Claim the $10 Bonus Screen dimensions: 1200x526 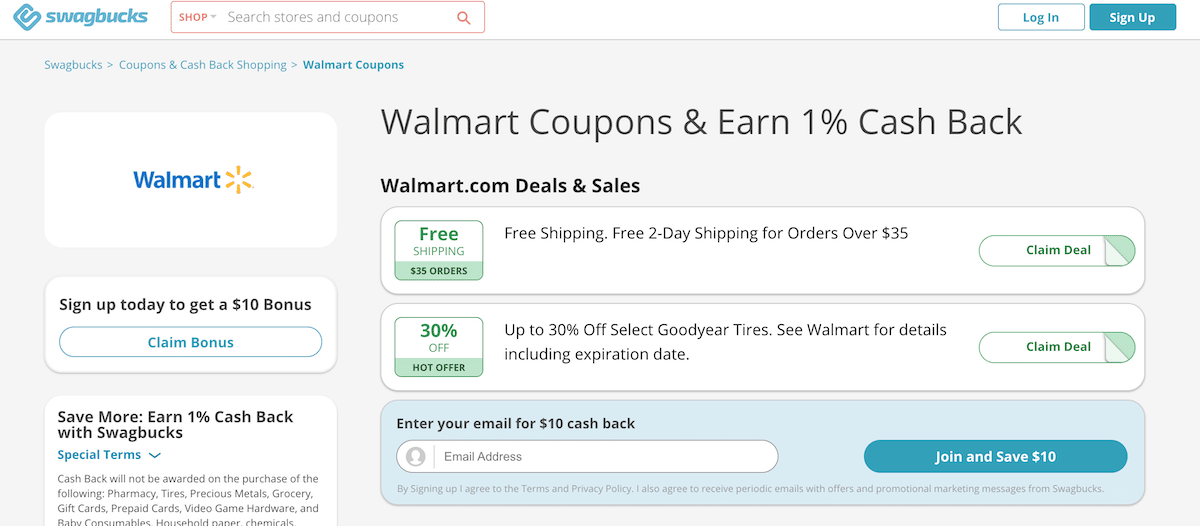(x=191, y=342)
